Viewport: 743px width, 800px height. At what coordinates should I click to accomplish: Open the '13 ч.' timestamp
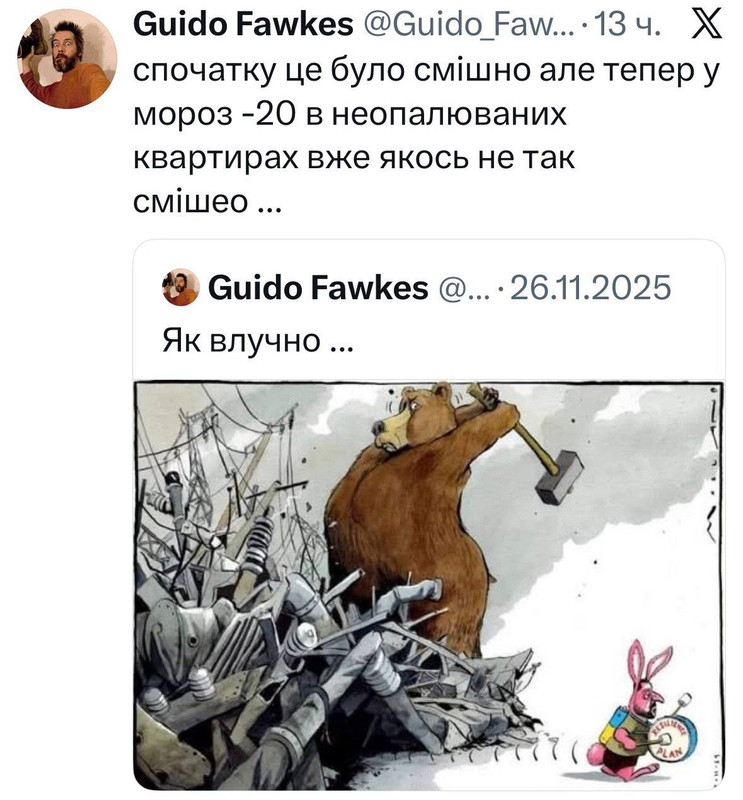click(628, 24)
